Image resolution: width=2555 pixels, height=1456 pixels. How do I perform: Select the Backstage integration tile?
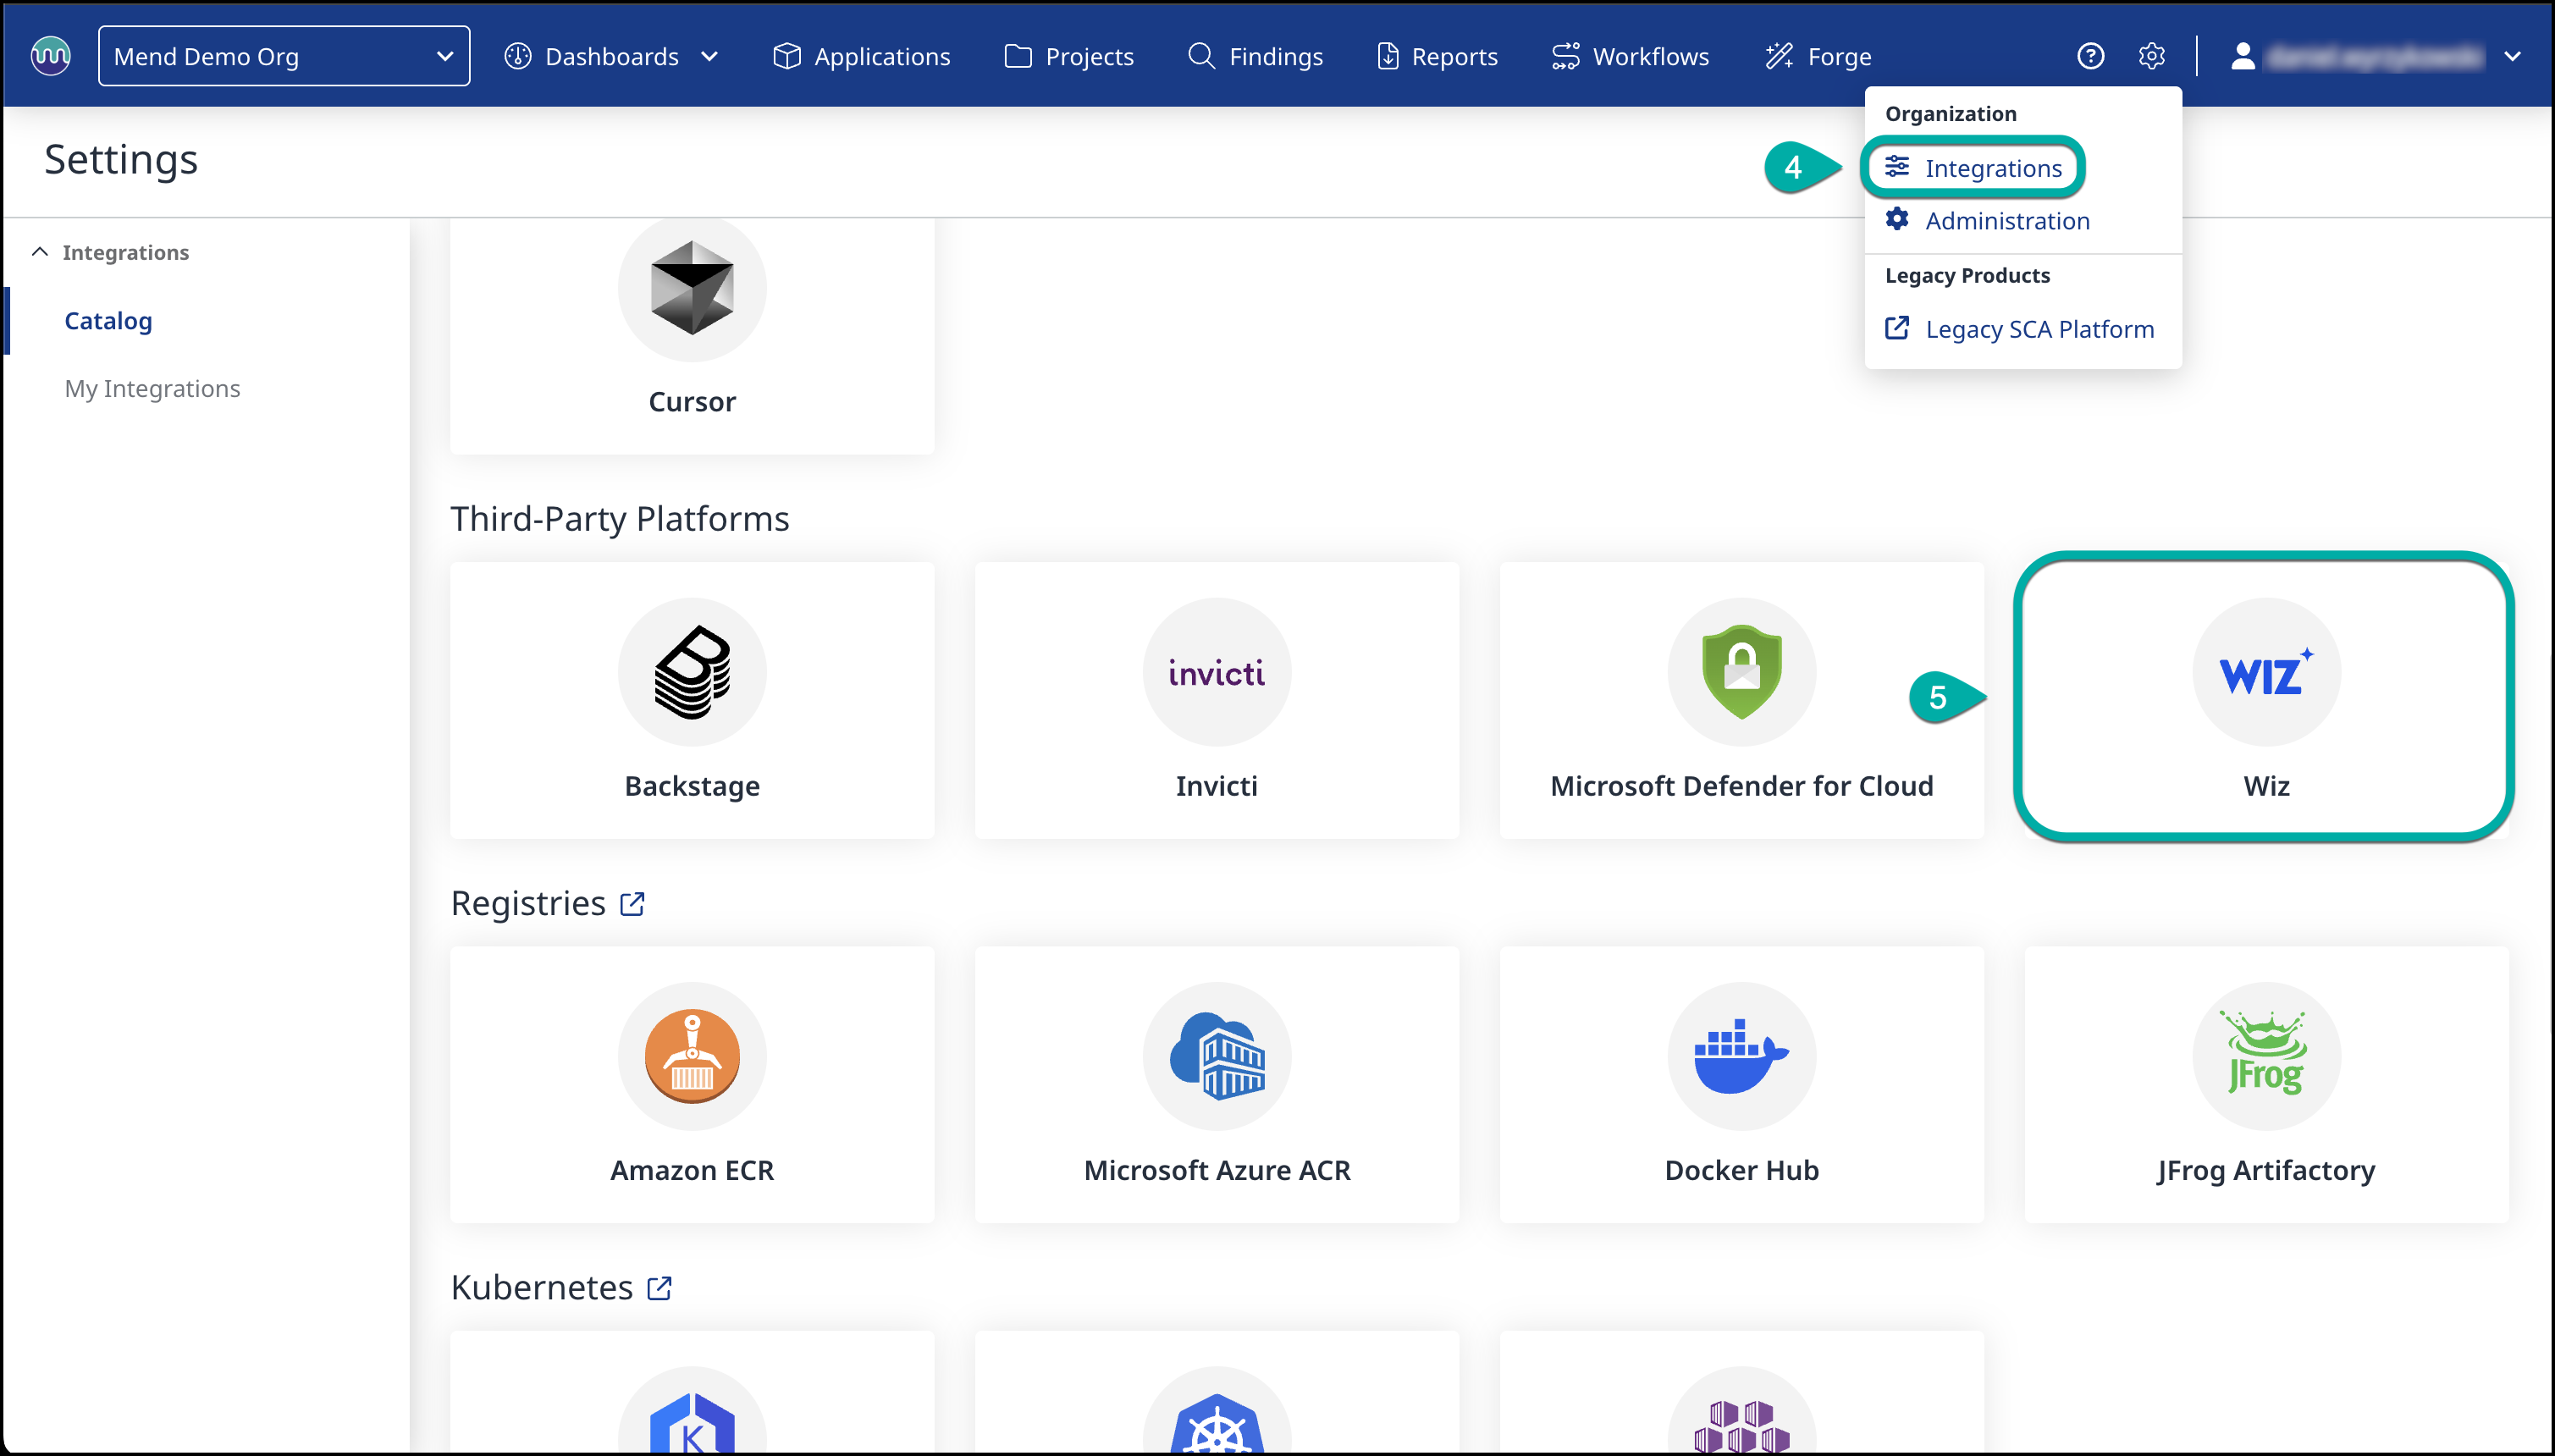tap(692, 700)
